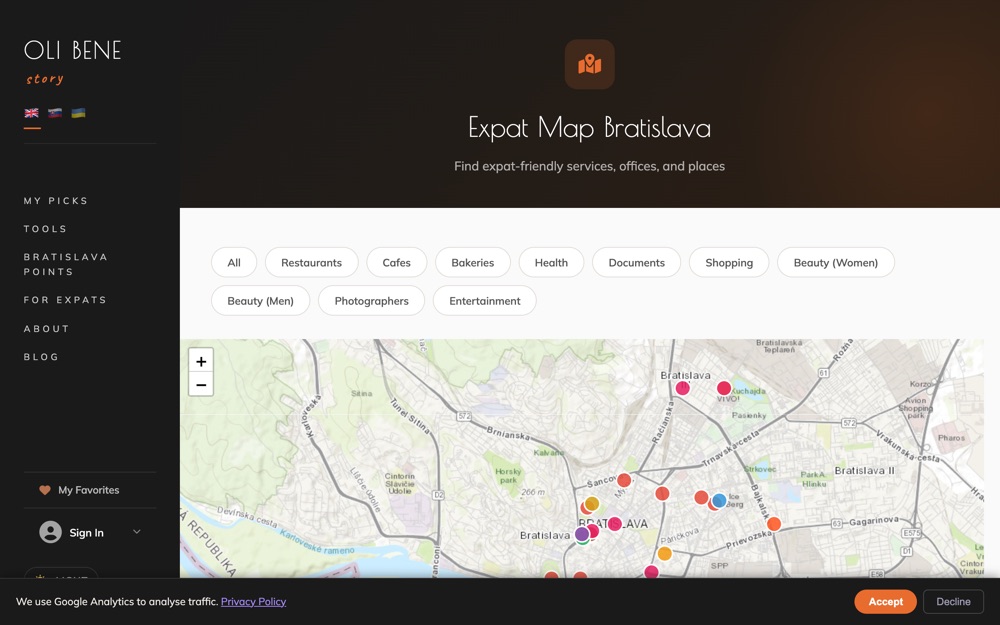Filter the map by Documents
This screenshot has width=1000, height=625.
[636, 262]
